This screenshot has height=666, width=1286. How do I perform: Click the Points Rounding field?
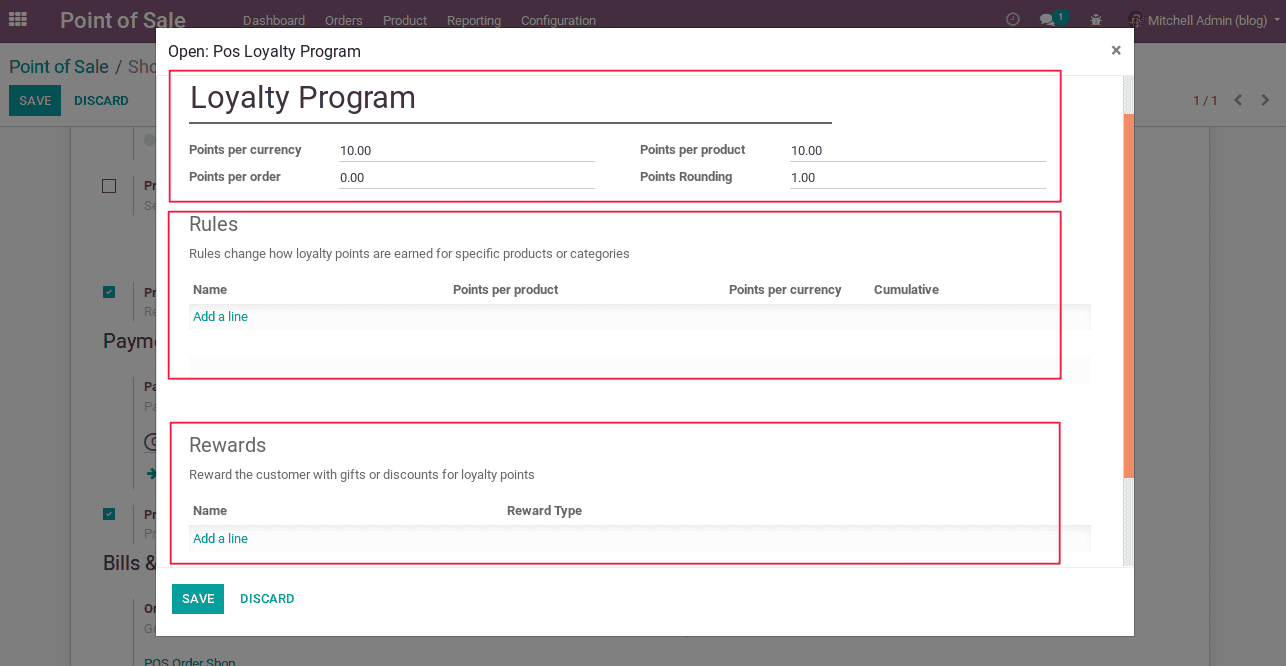click(918, 178)
